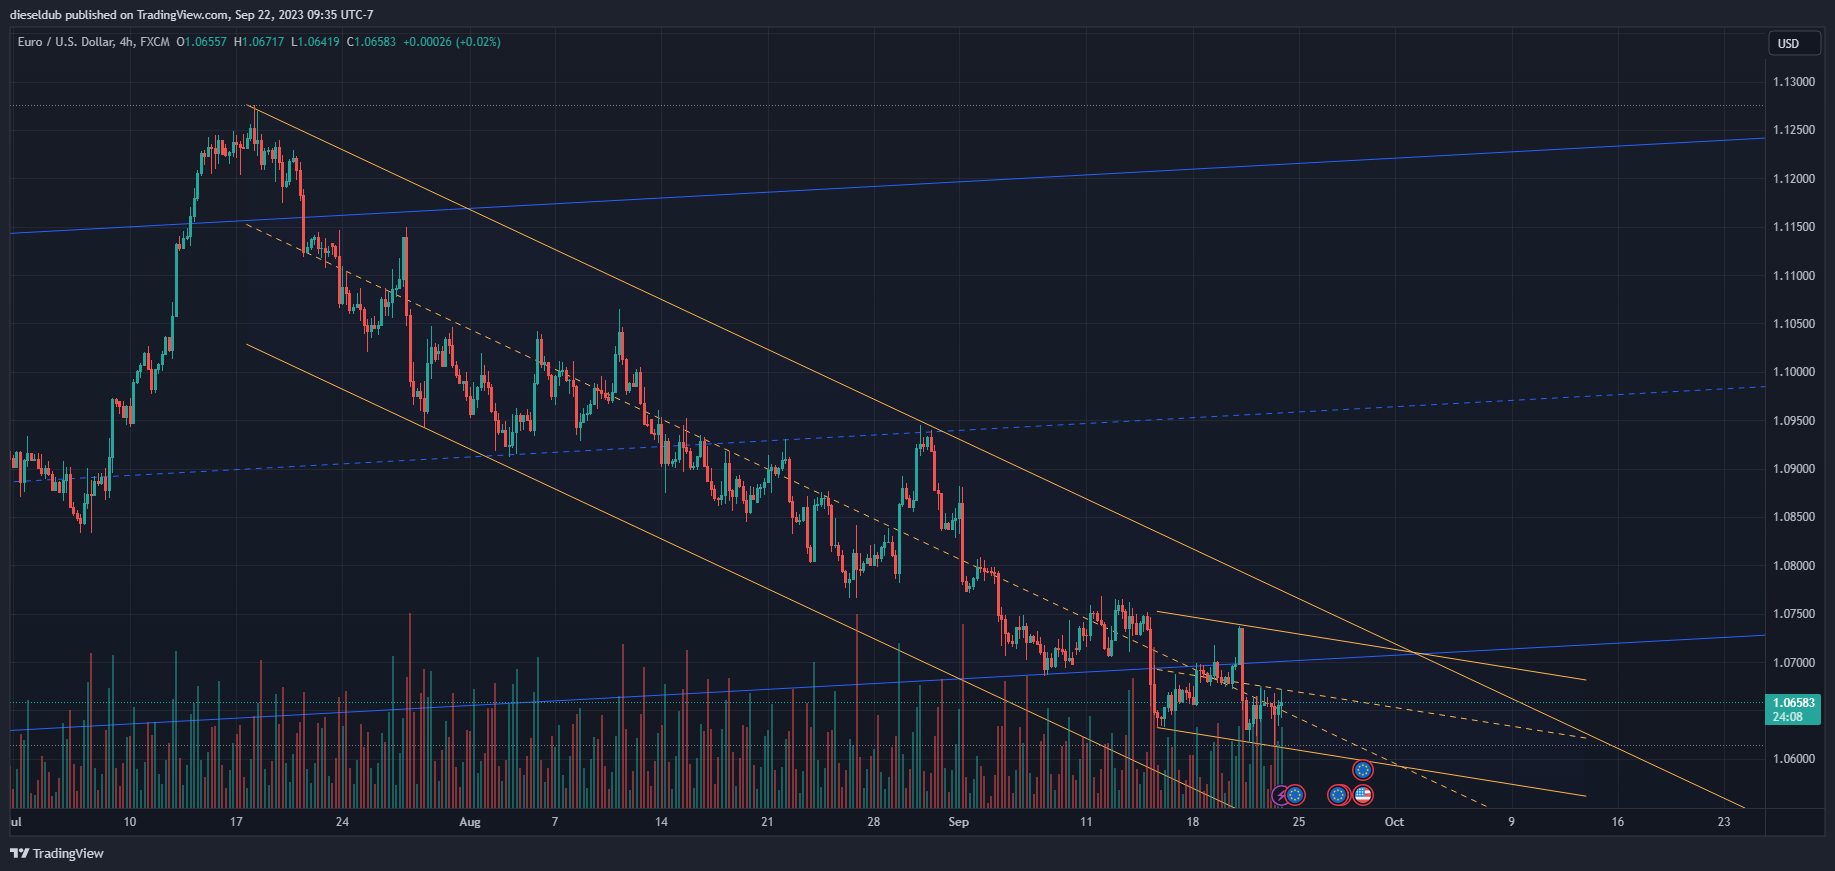
Task: Click the Sep label on time axis
Action: click(x=958, y=822)
